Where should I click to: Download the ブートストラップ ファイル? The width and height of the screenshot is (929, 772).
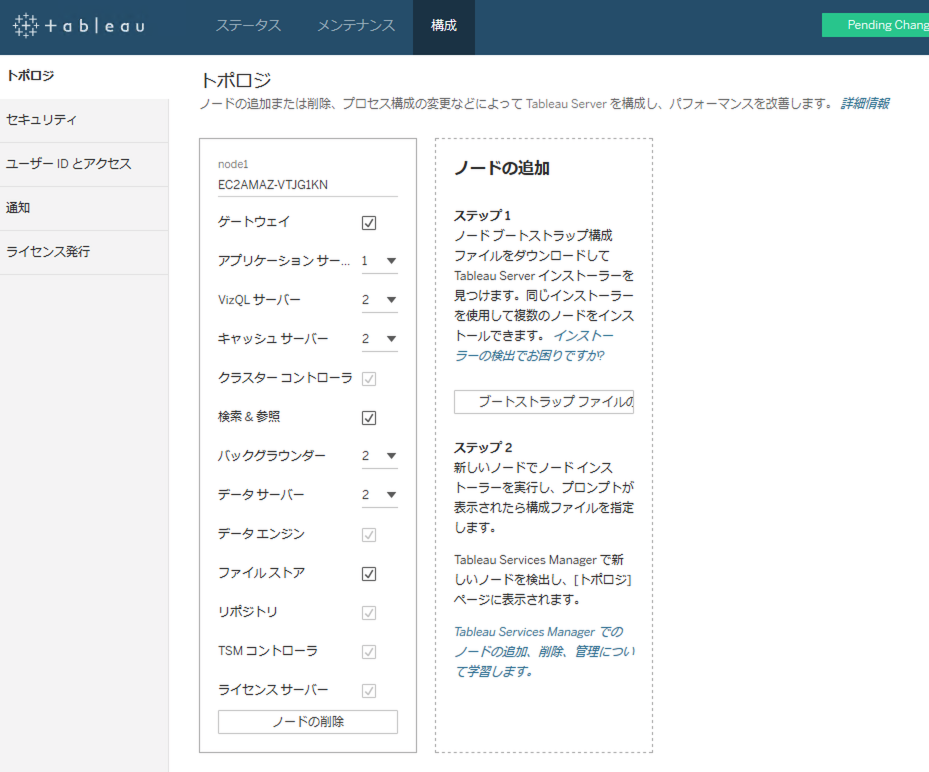(543, 402)
